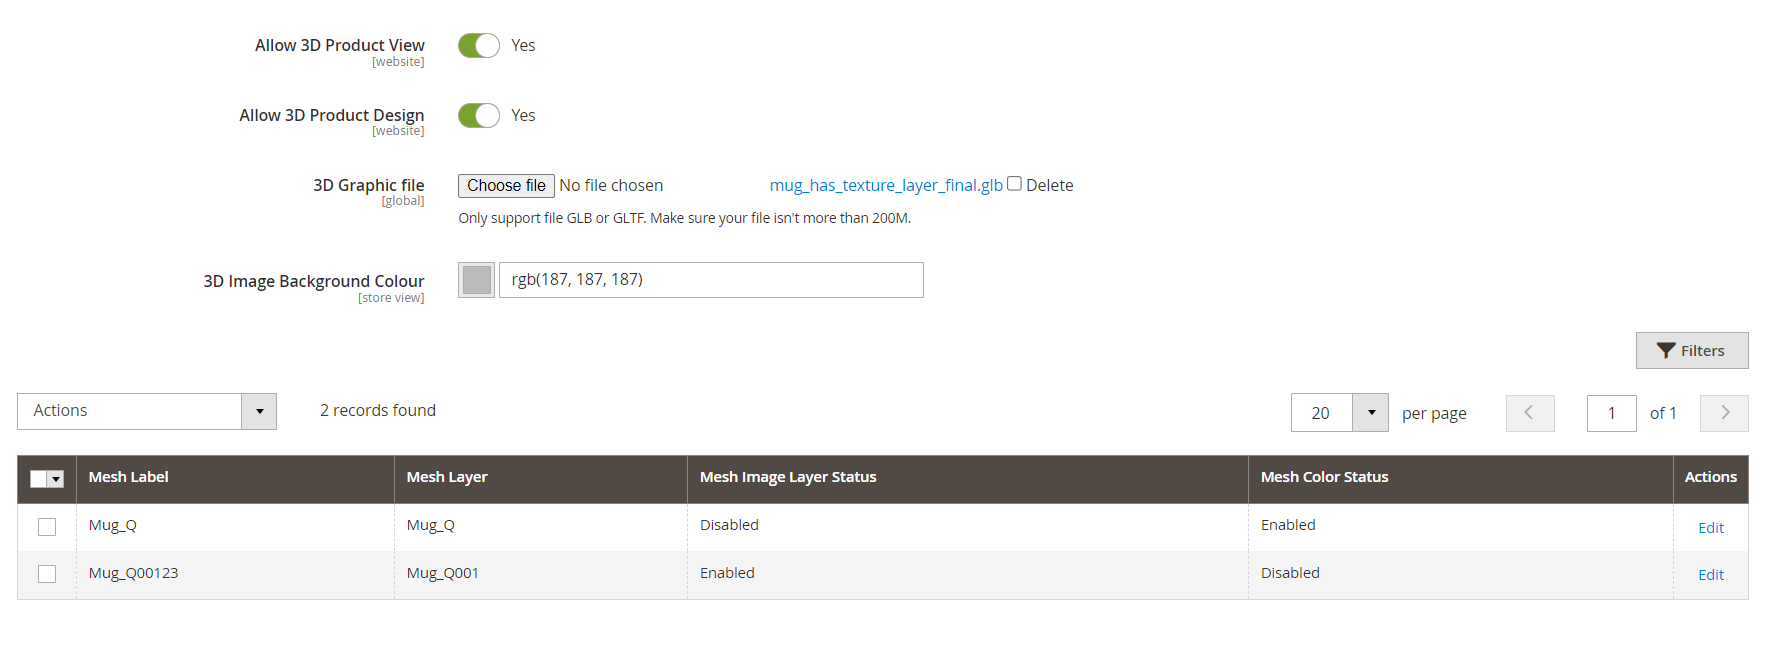The image size is (1777, 646).
Task: Click the current page number field
Action: click(1611, 413)
